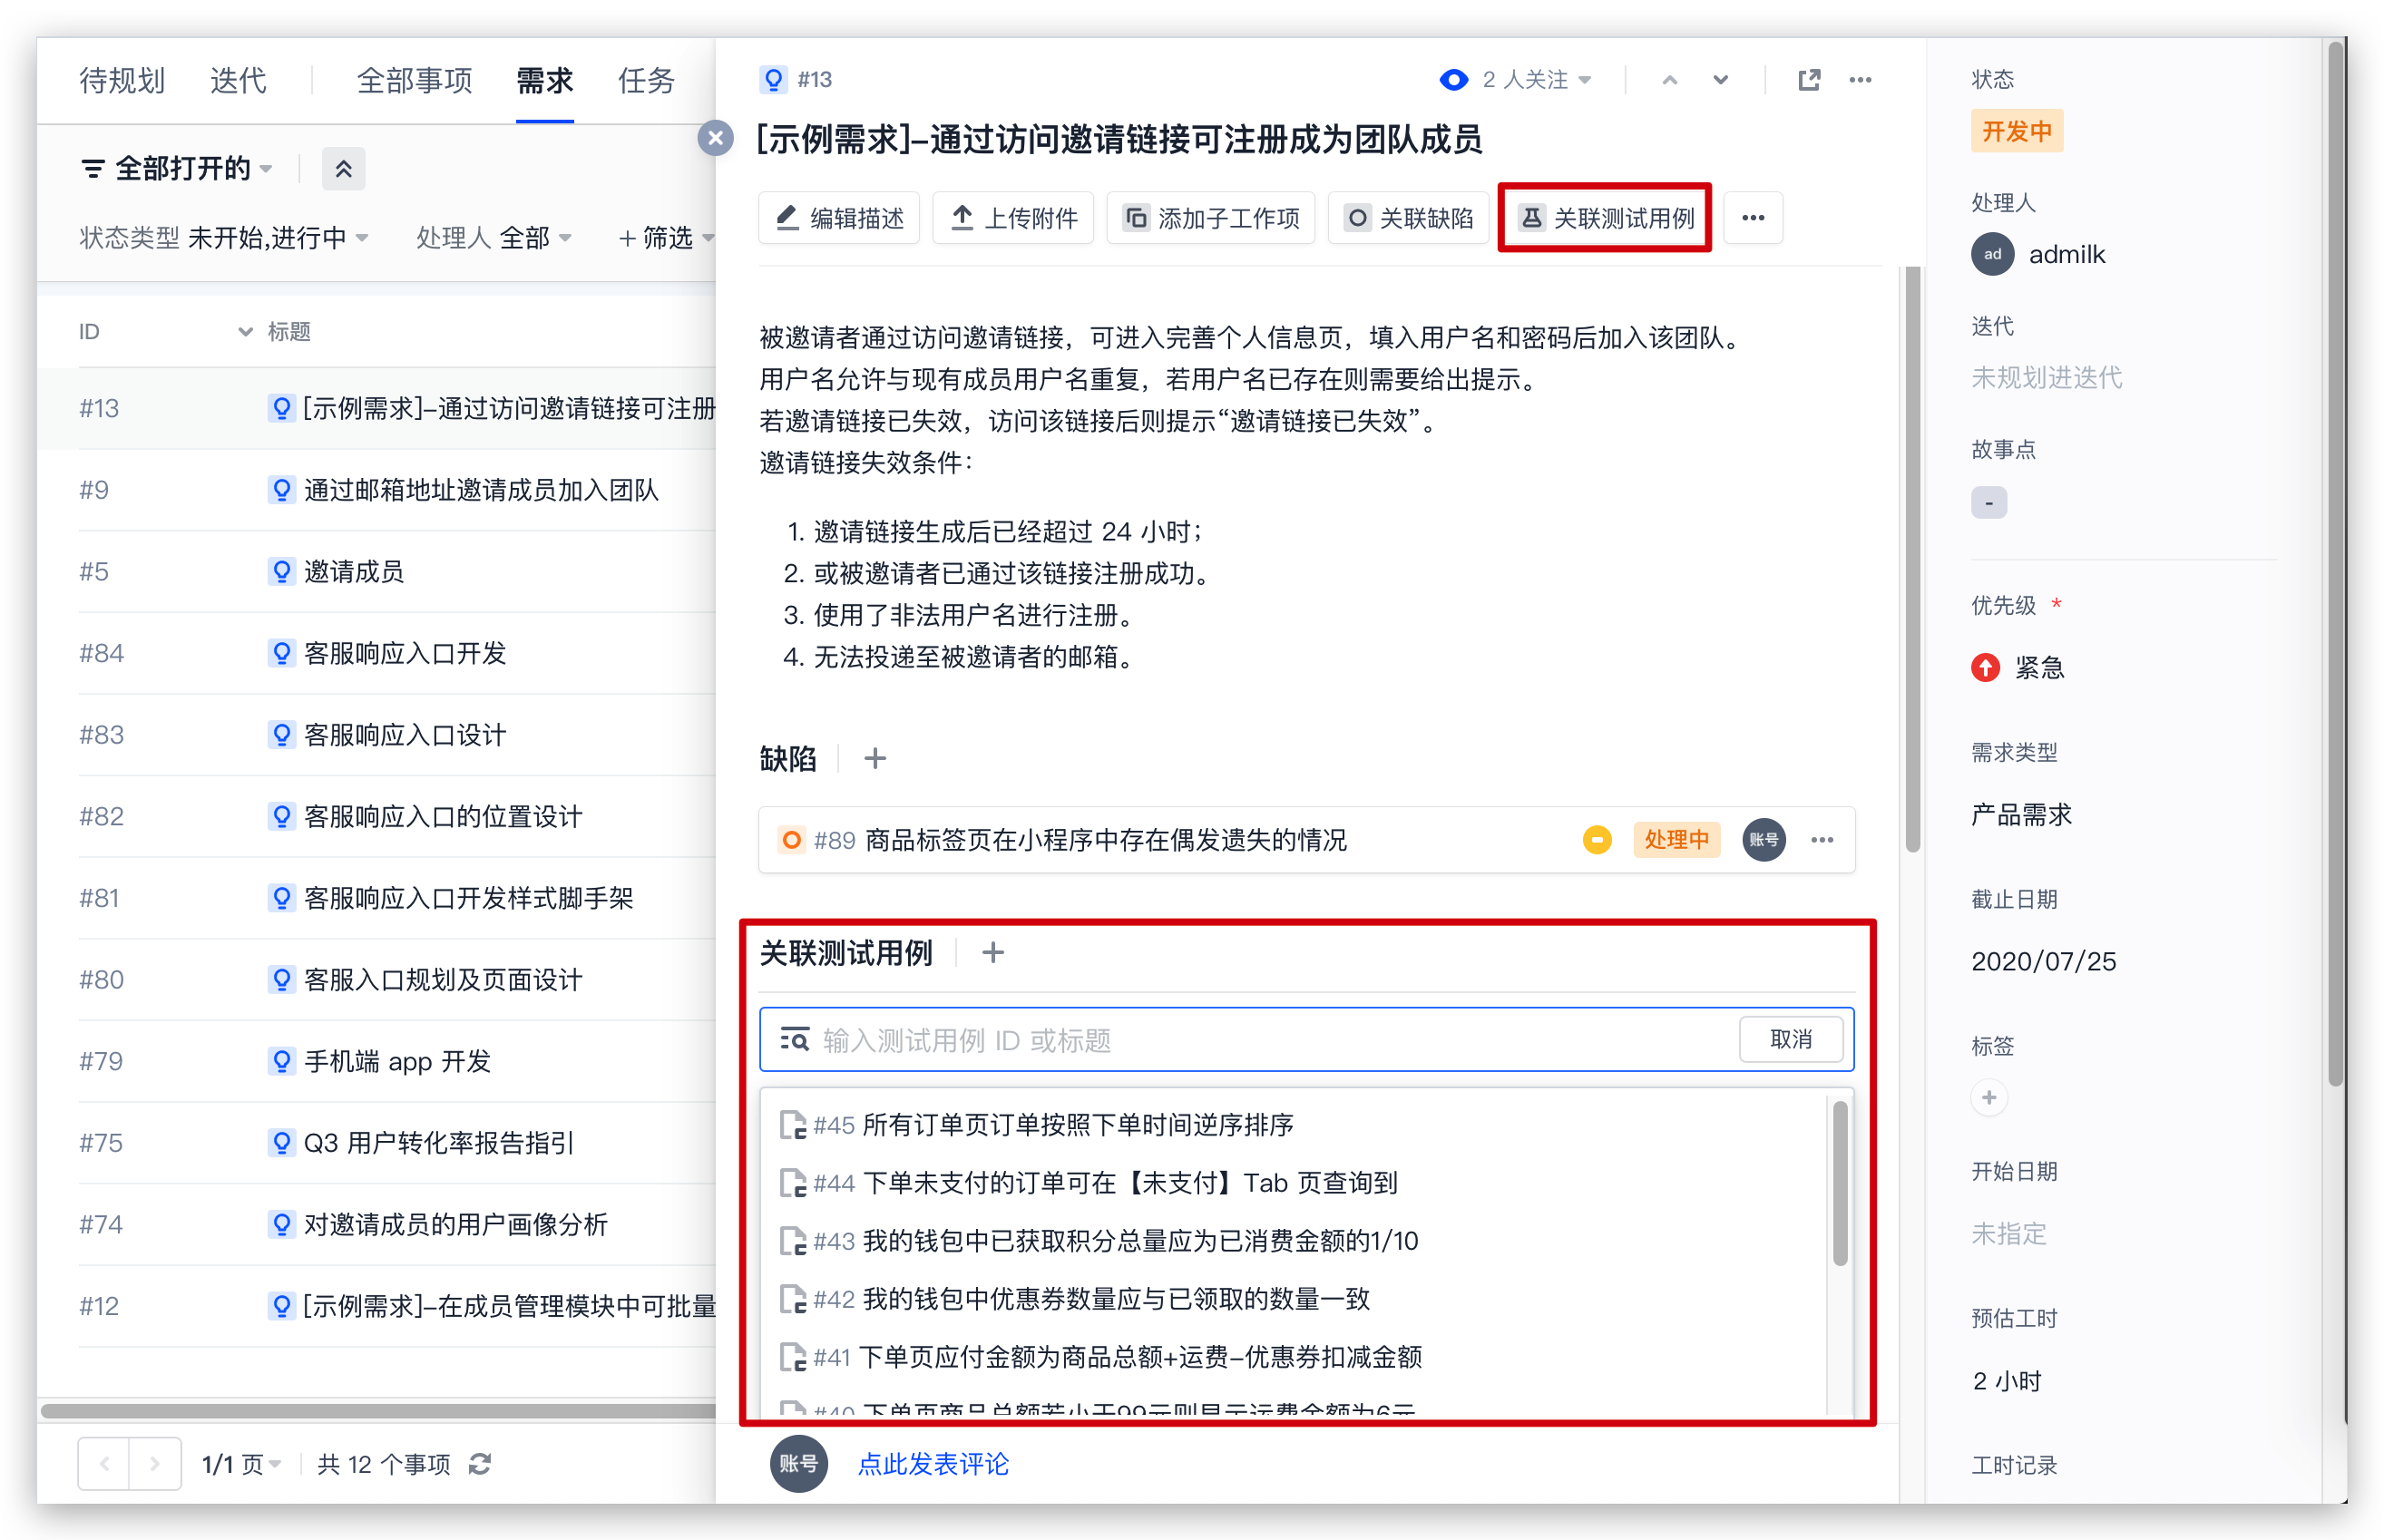Click 添加子工作项 button
The image size is (2384, 1540).
coord(1210,218)
